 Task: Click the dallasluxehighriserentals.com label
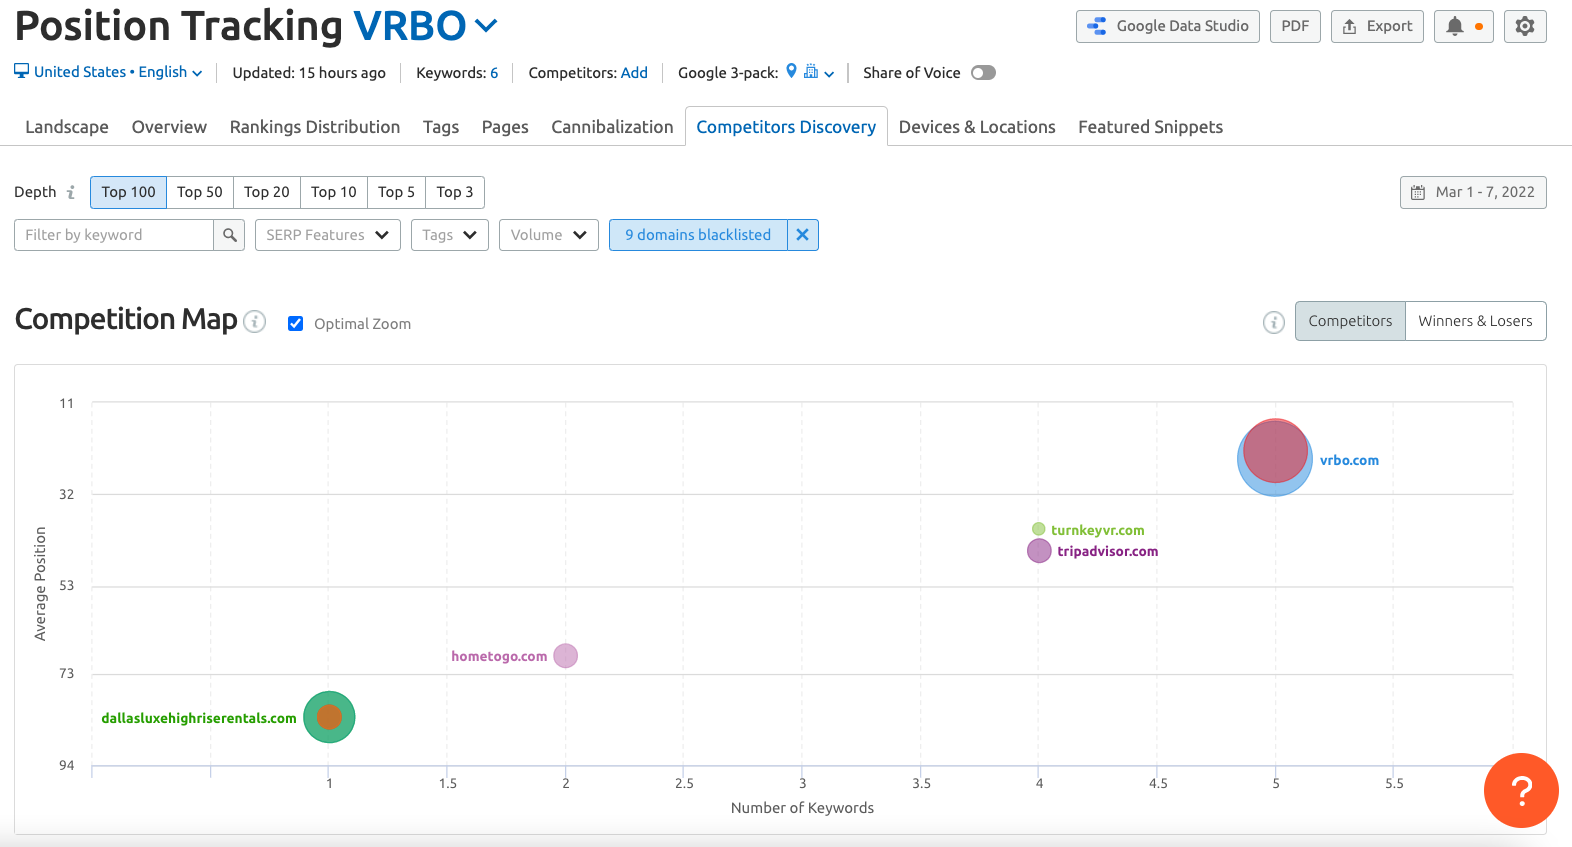pos(199,718)
